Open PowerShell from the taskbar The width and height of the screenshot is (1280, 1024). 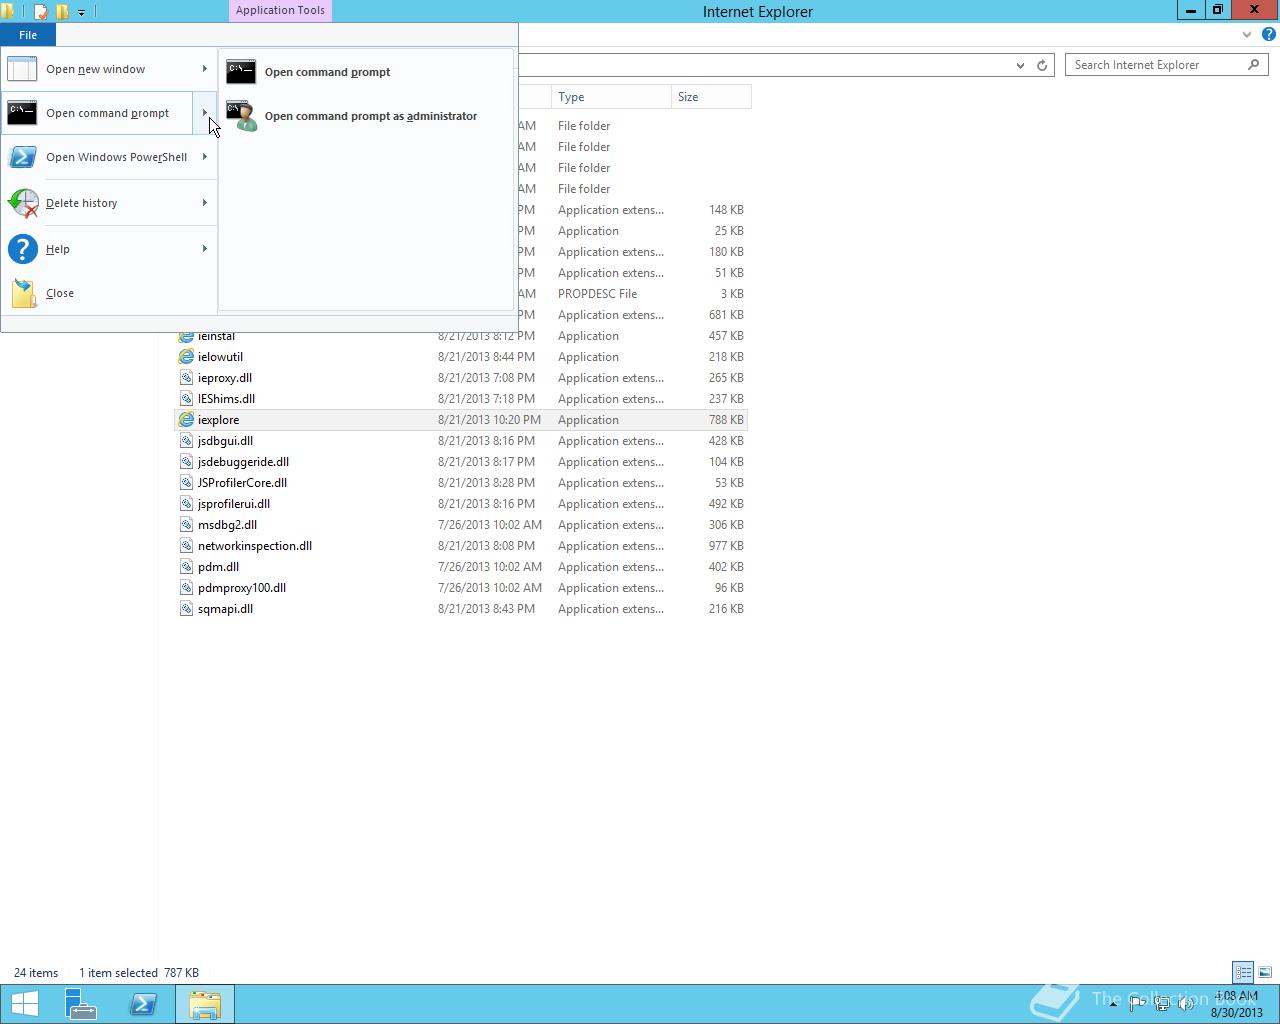tap(143, 1004)
